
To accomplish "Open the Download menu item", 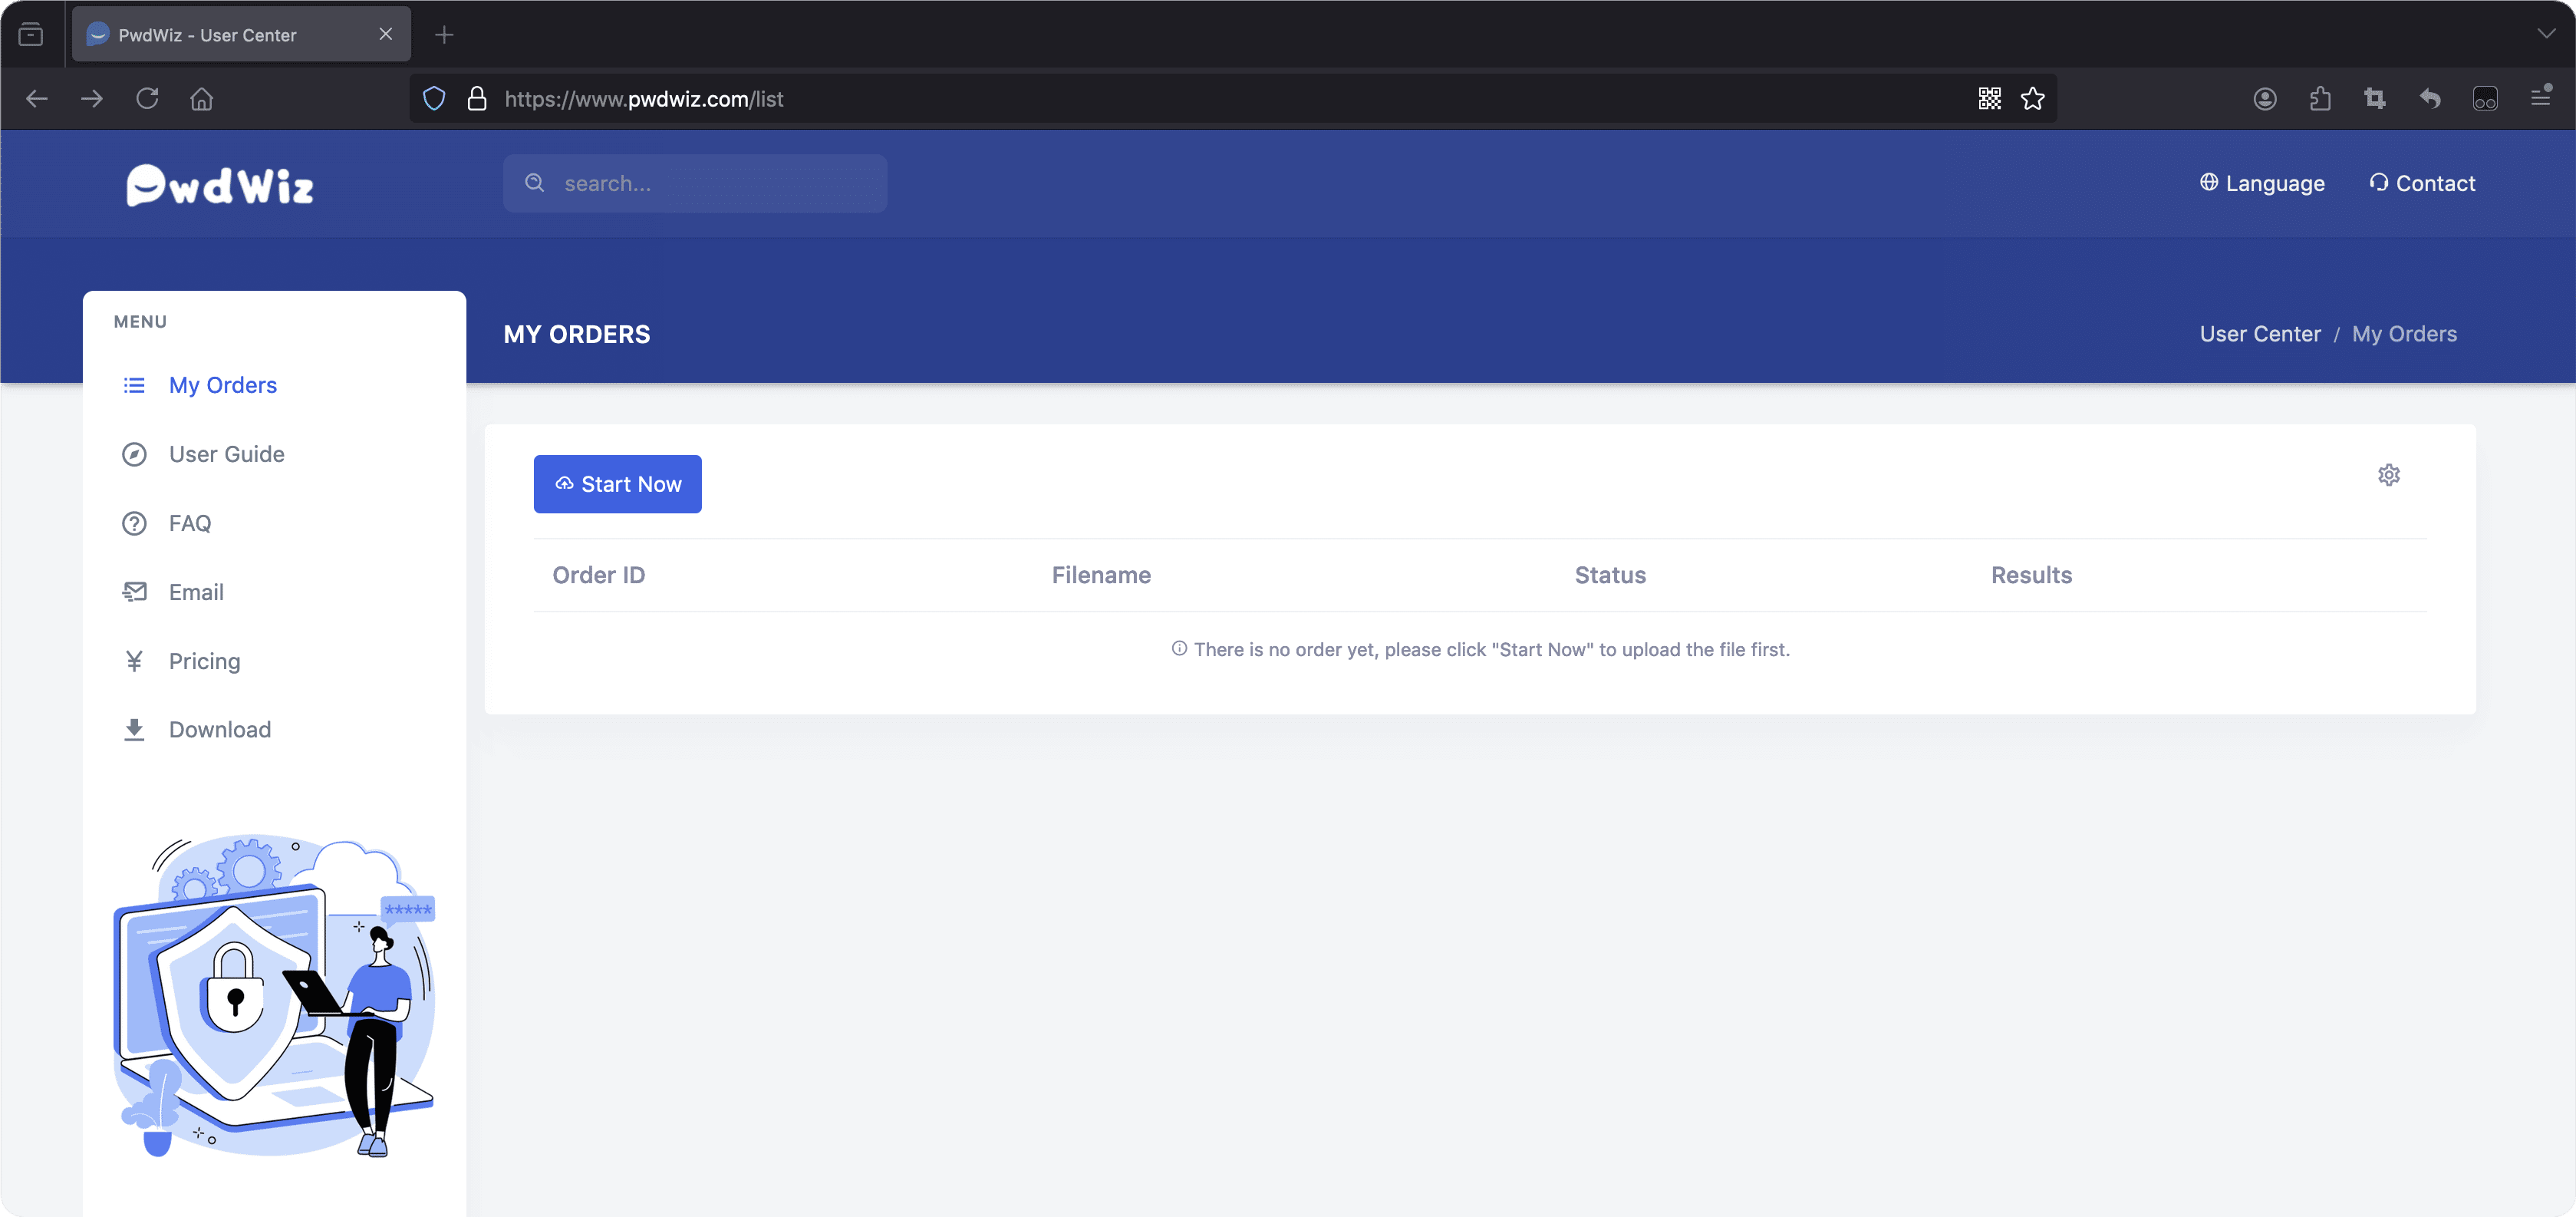I will (x=219, y=730).
